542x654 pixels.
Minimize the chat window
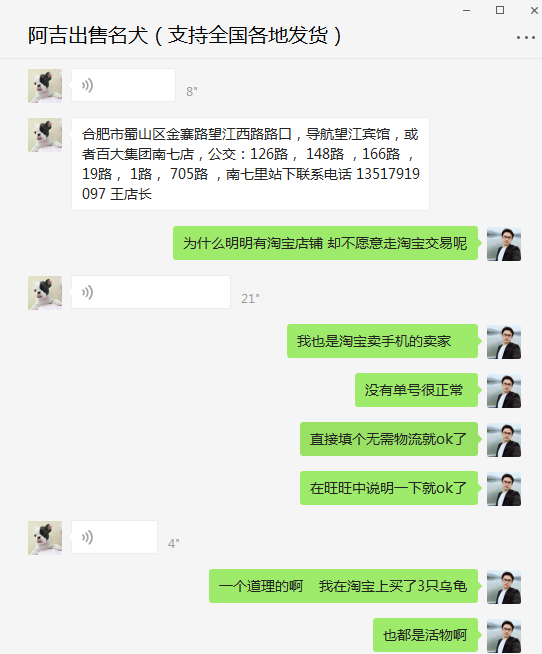pyautogui.click(x=466, y=10)
